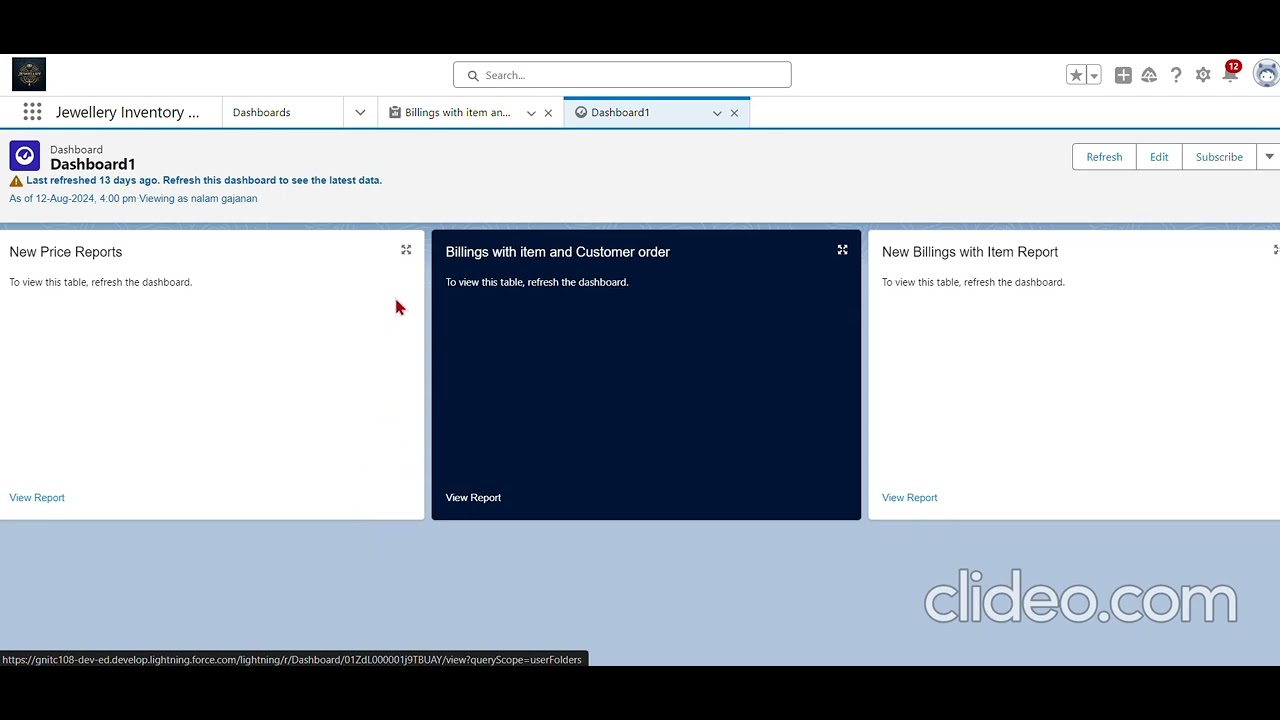Screen dimensions: 1280x720
Task: Click the global Search field
Action: pyautogui.click(x=622, y=75)
